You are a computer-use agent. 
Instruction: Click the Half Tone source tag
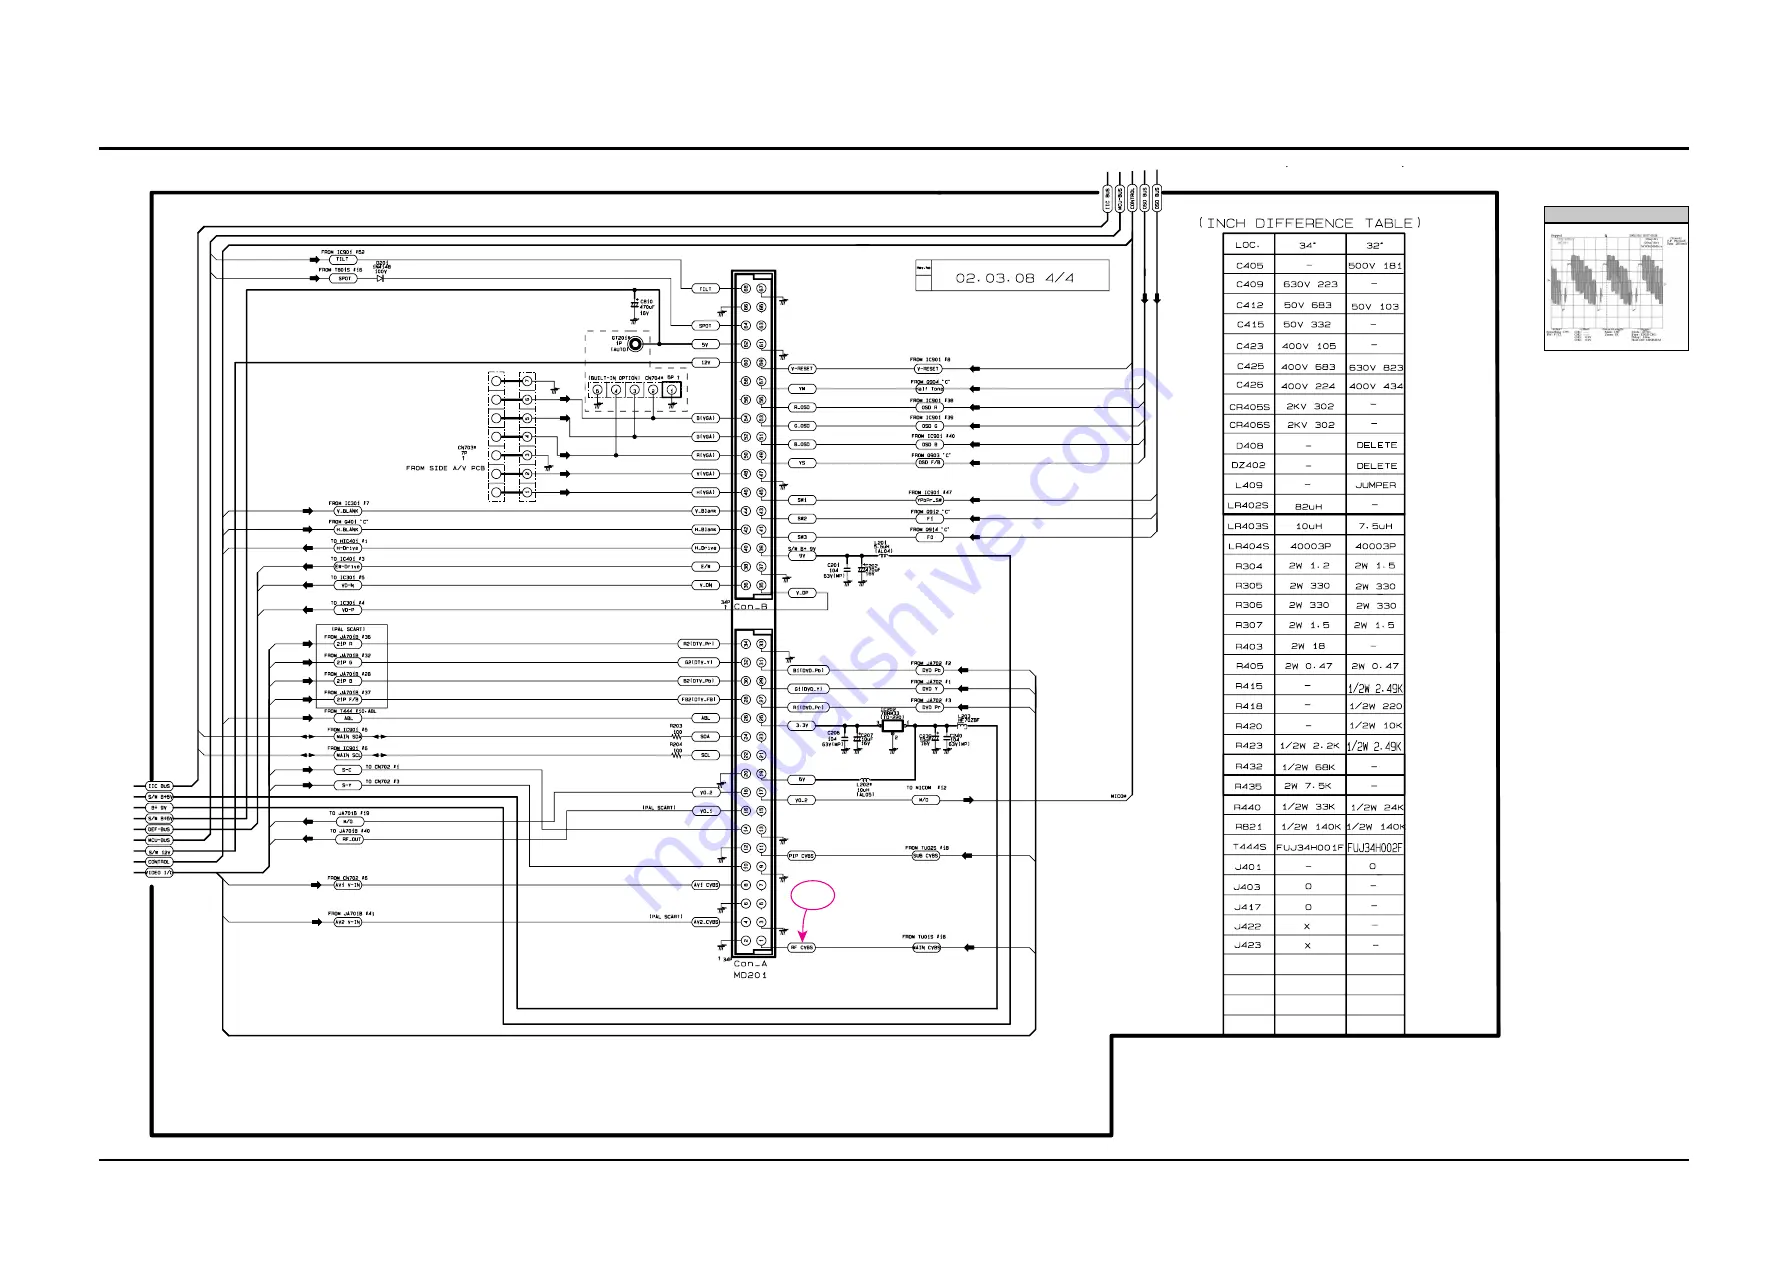coord(929,389)
